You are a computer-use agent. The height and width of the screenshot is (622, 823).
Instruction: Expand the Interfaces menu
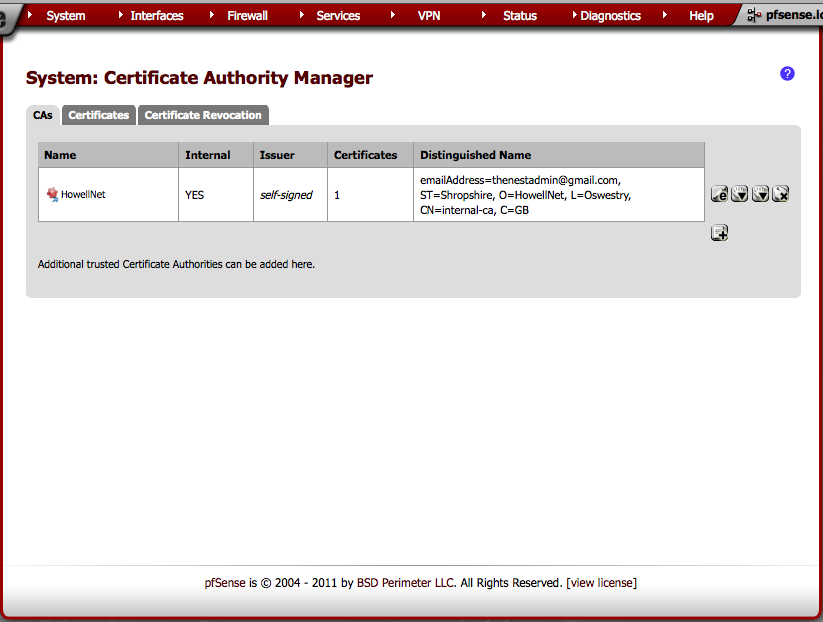coord(157,16)
